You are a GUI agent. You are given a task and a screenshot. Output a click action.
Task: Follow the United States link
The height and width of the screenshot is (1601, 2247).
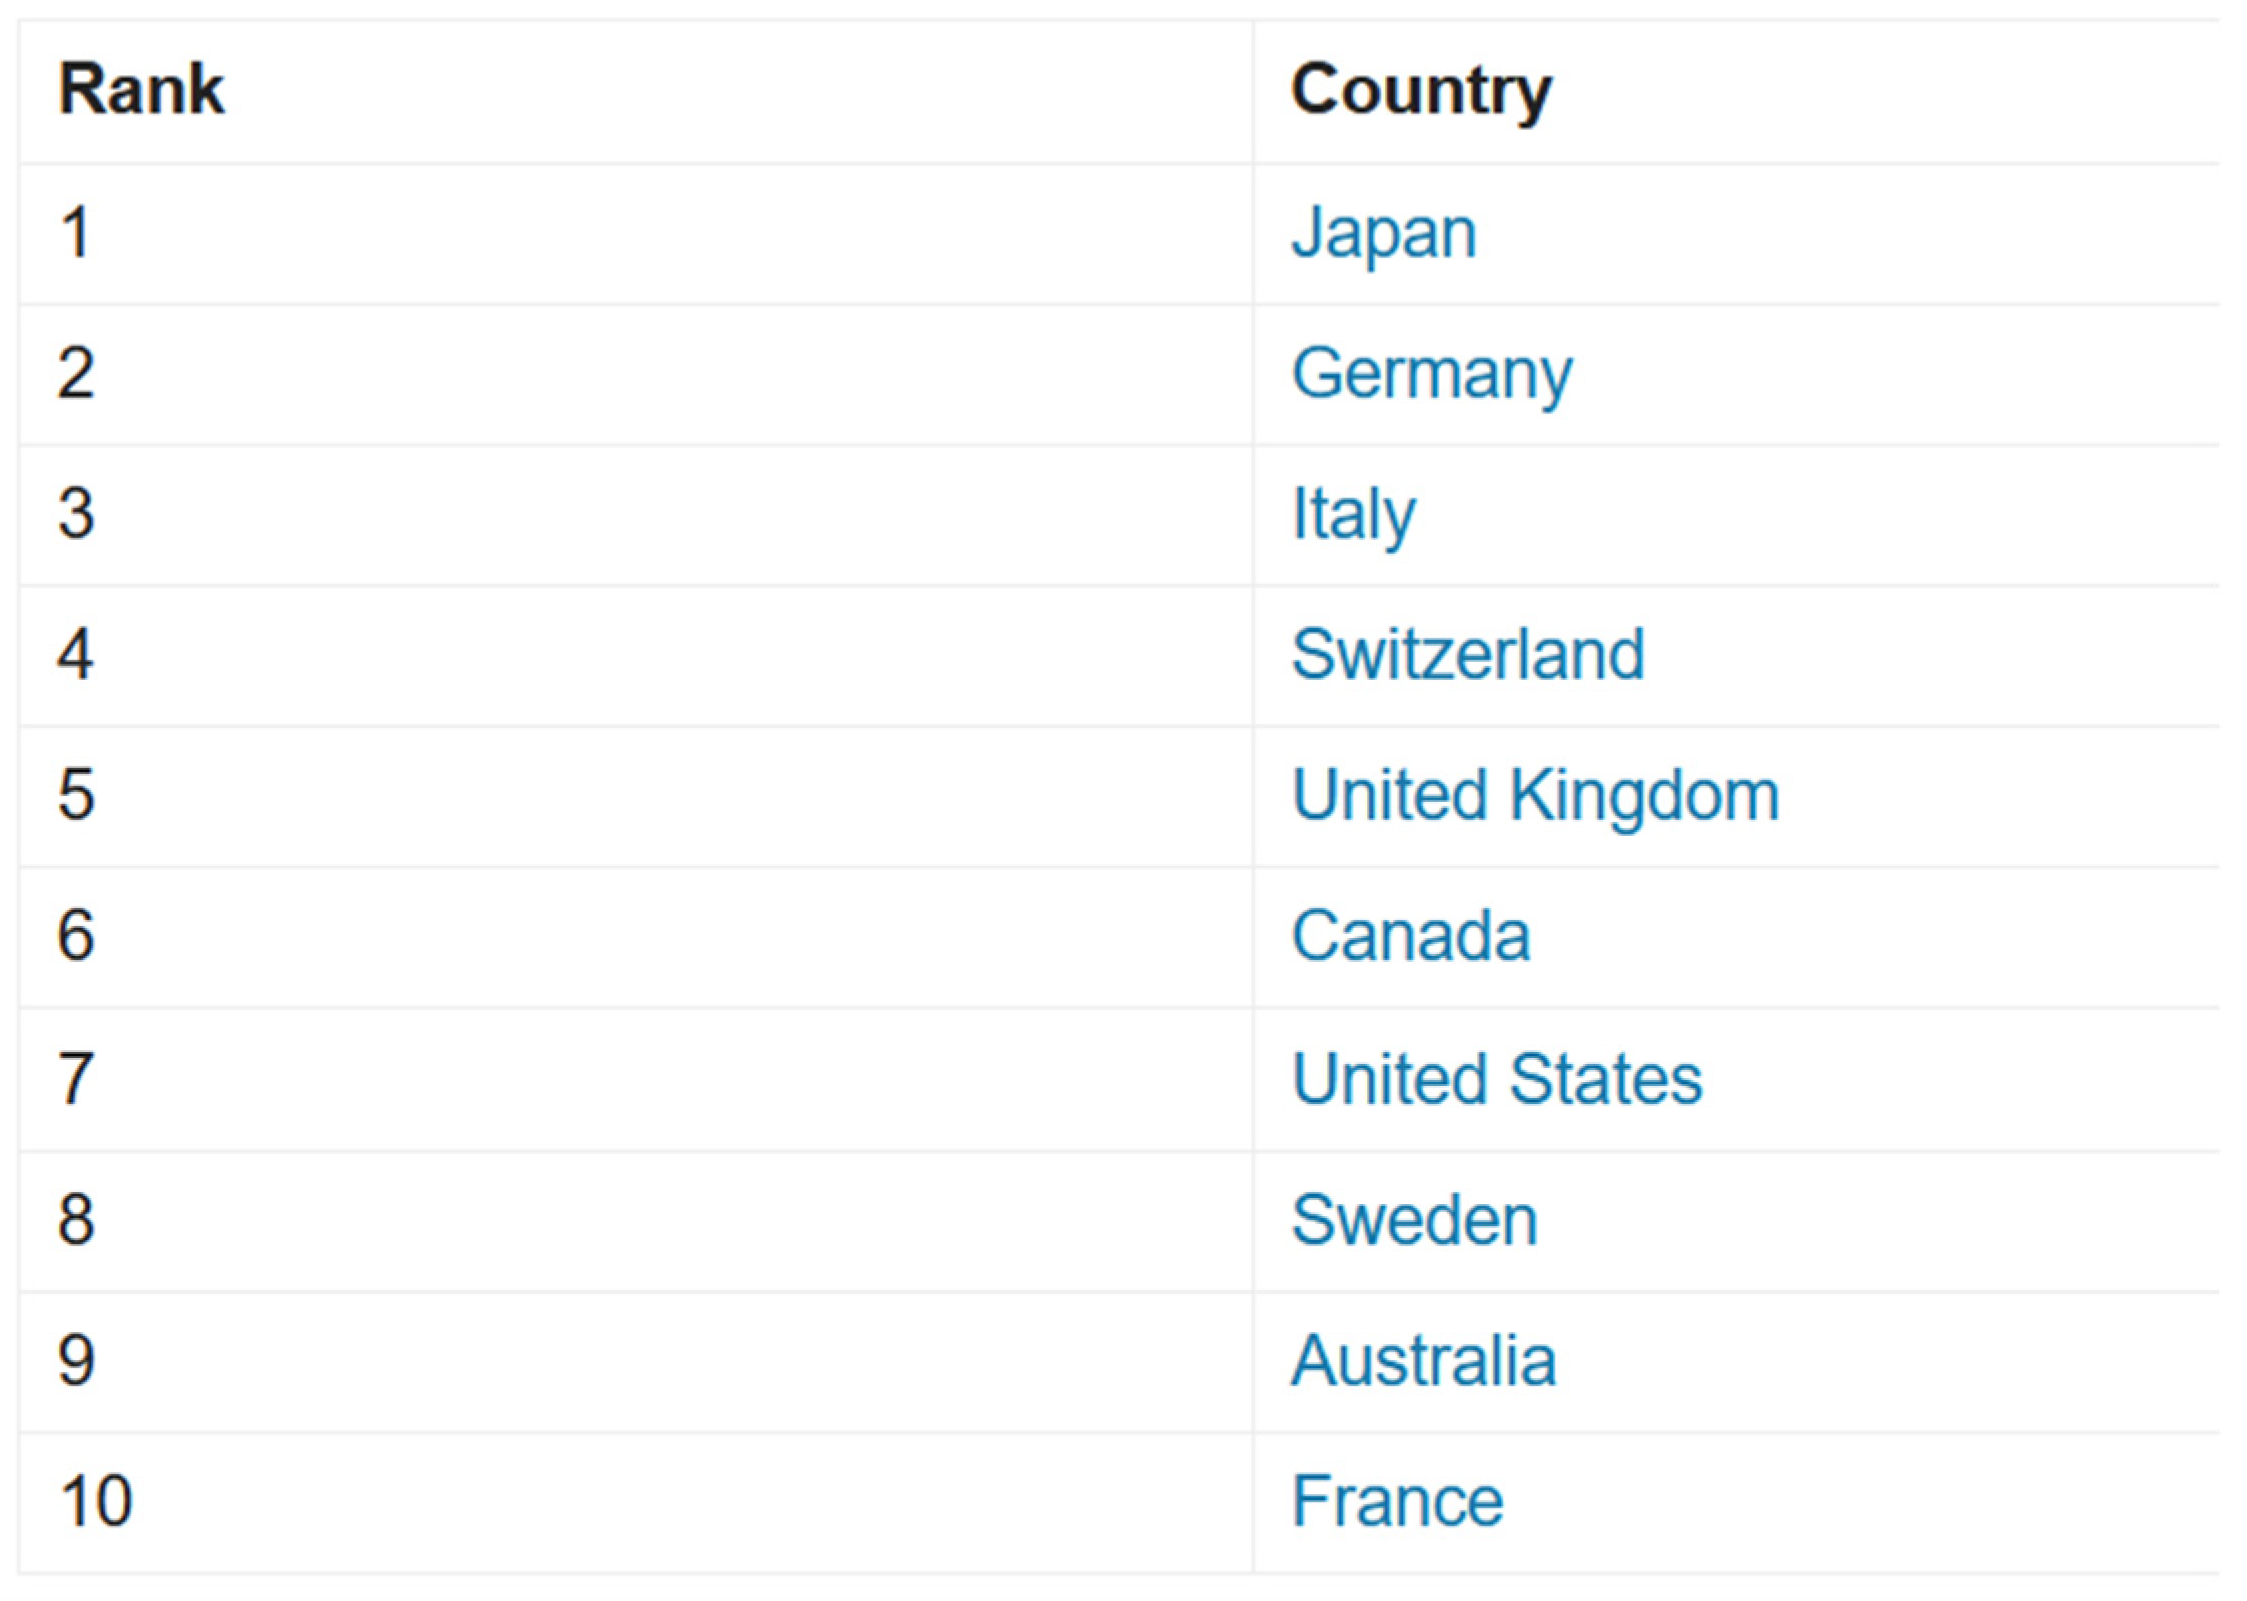[x=1496, y=1078]
